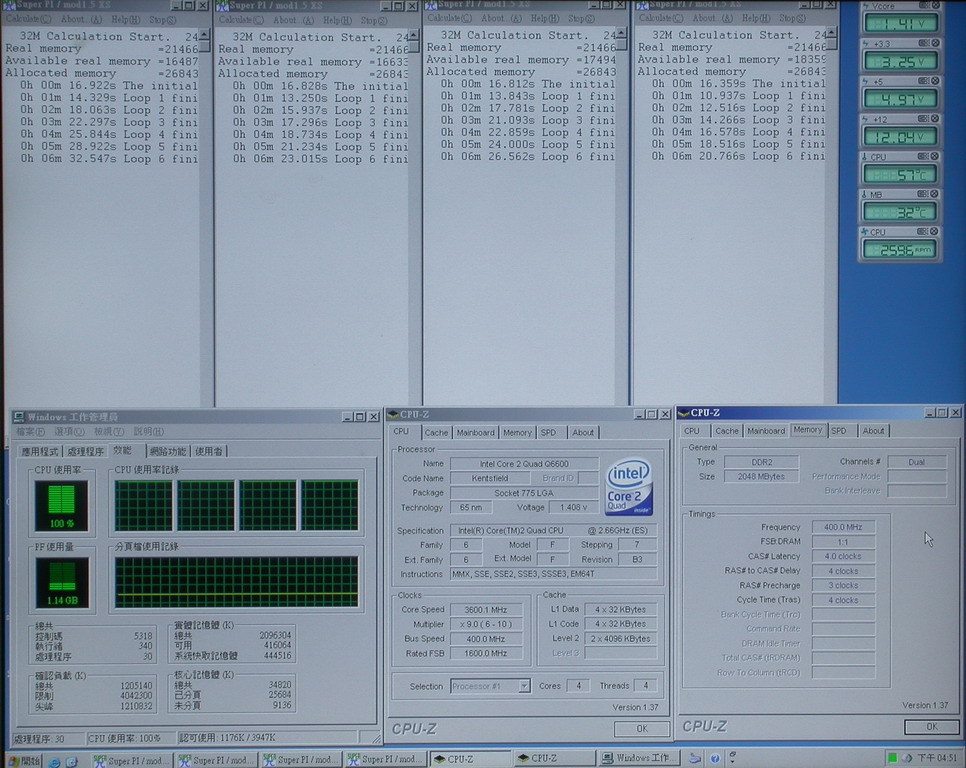This screenshot has height=768, width=966.
Task: Click the green tray icon beside the clock
Action: click(891, 758)
